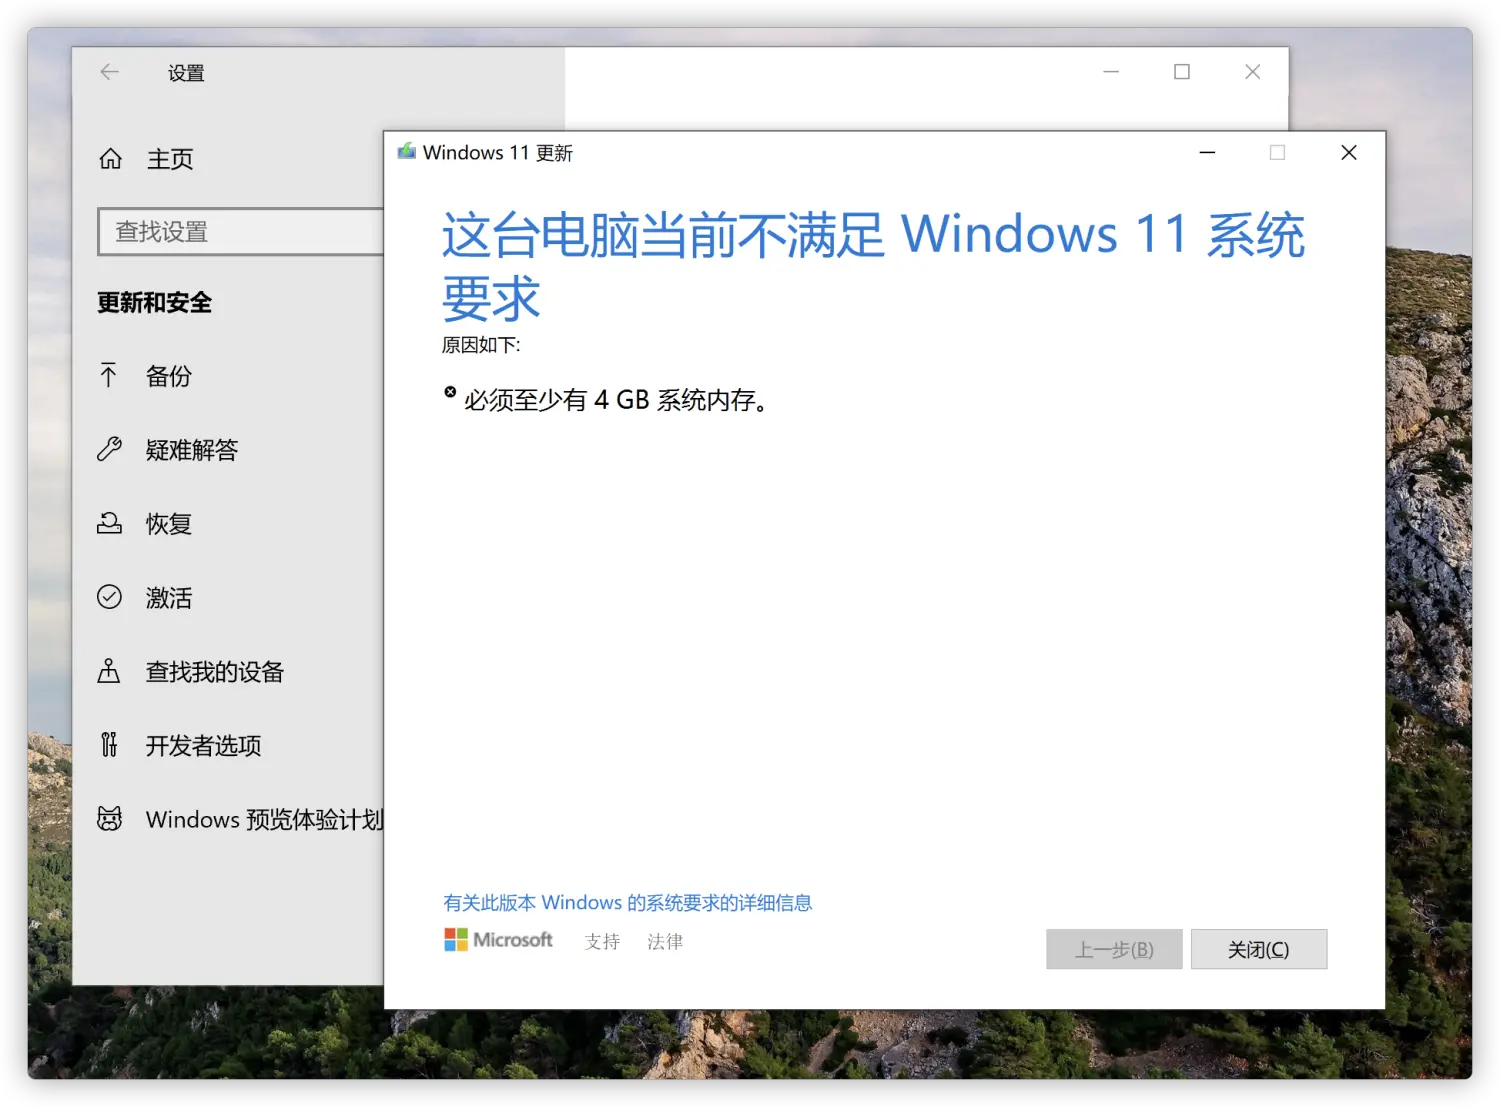This screenshot has height=1107, width=1500.
Task: Click the 查找我的设备 person locator icon
Action: tap(109, 671)
